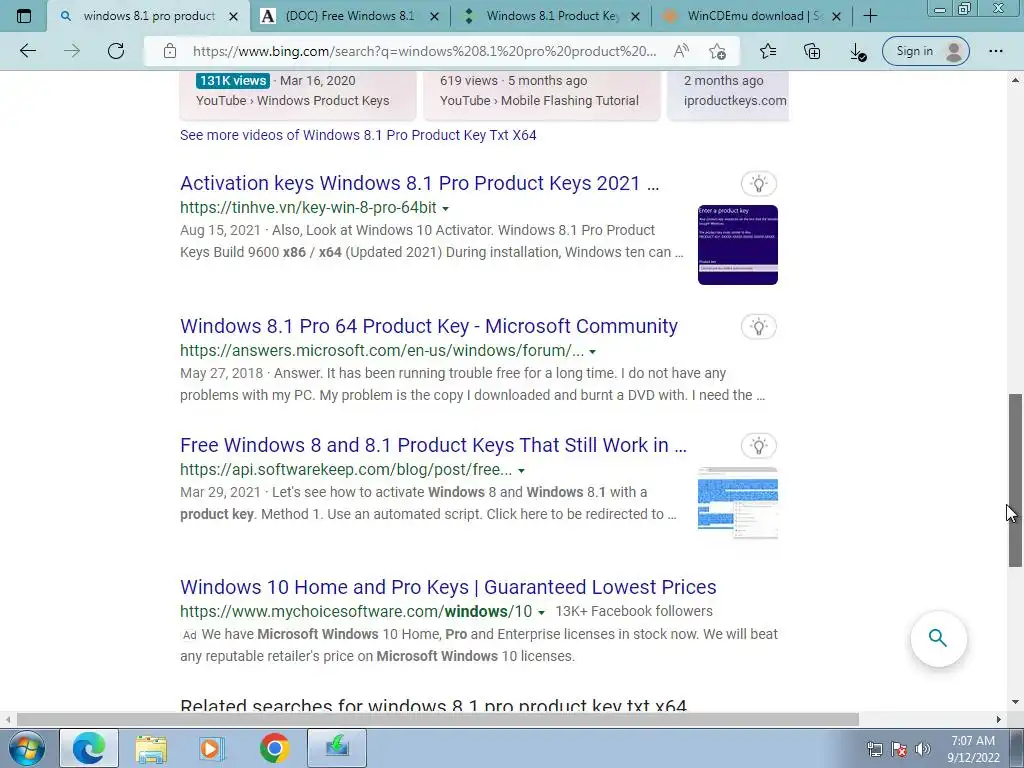Click the volume speaker tray icon

(922, 748)
